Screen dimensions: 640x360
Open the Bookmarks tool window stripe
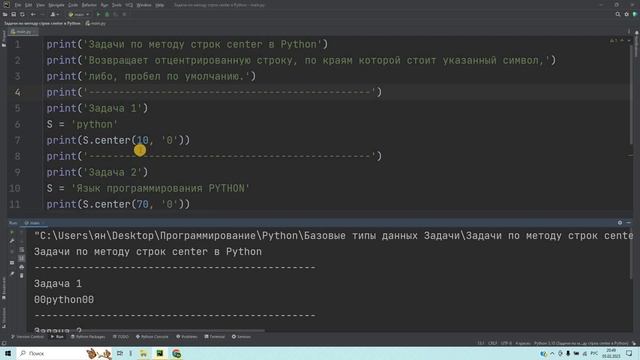(4, 288)
